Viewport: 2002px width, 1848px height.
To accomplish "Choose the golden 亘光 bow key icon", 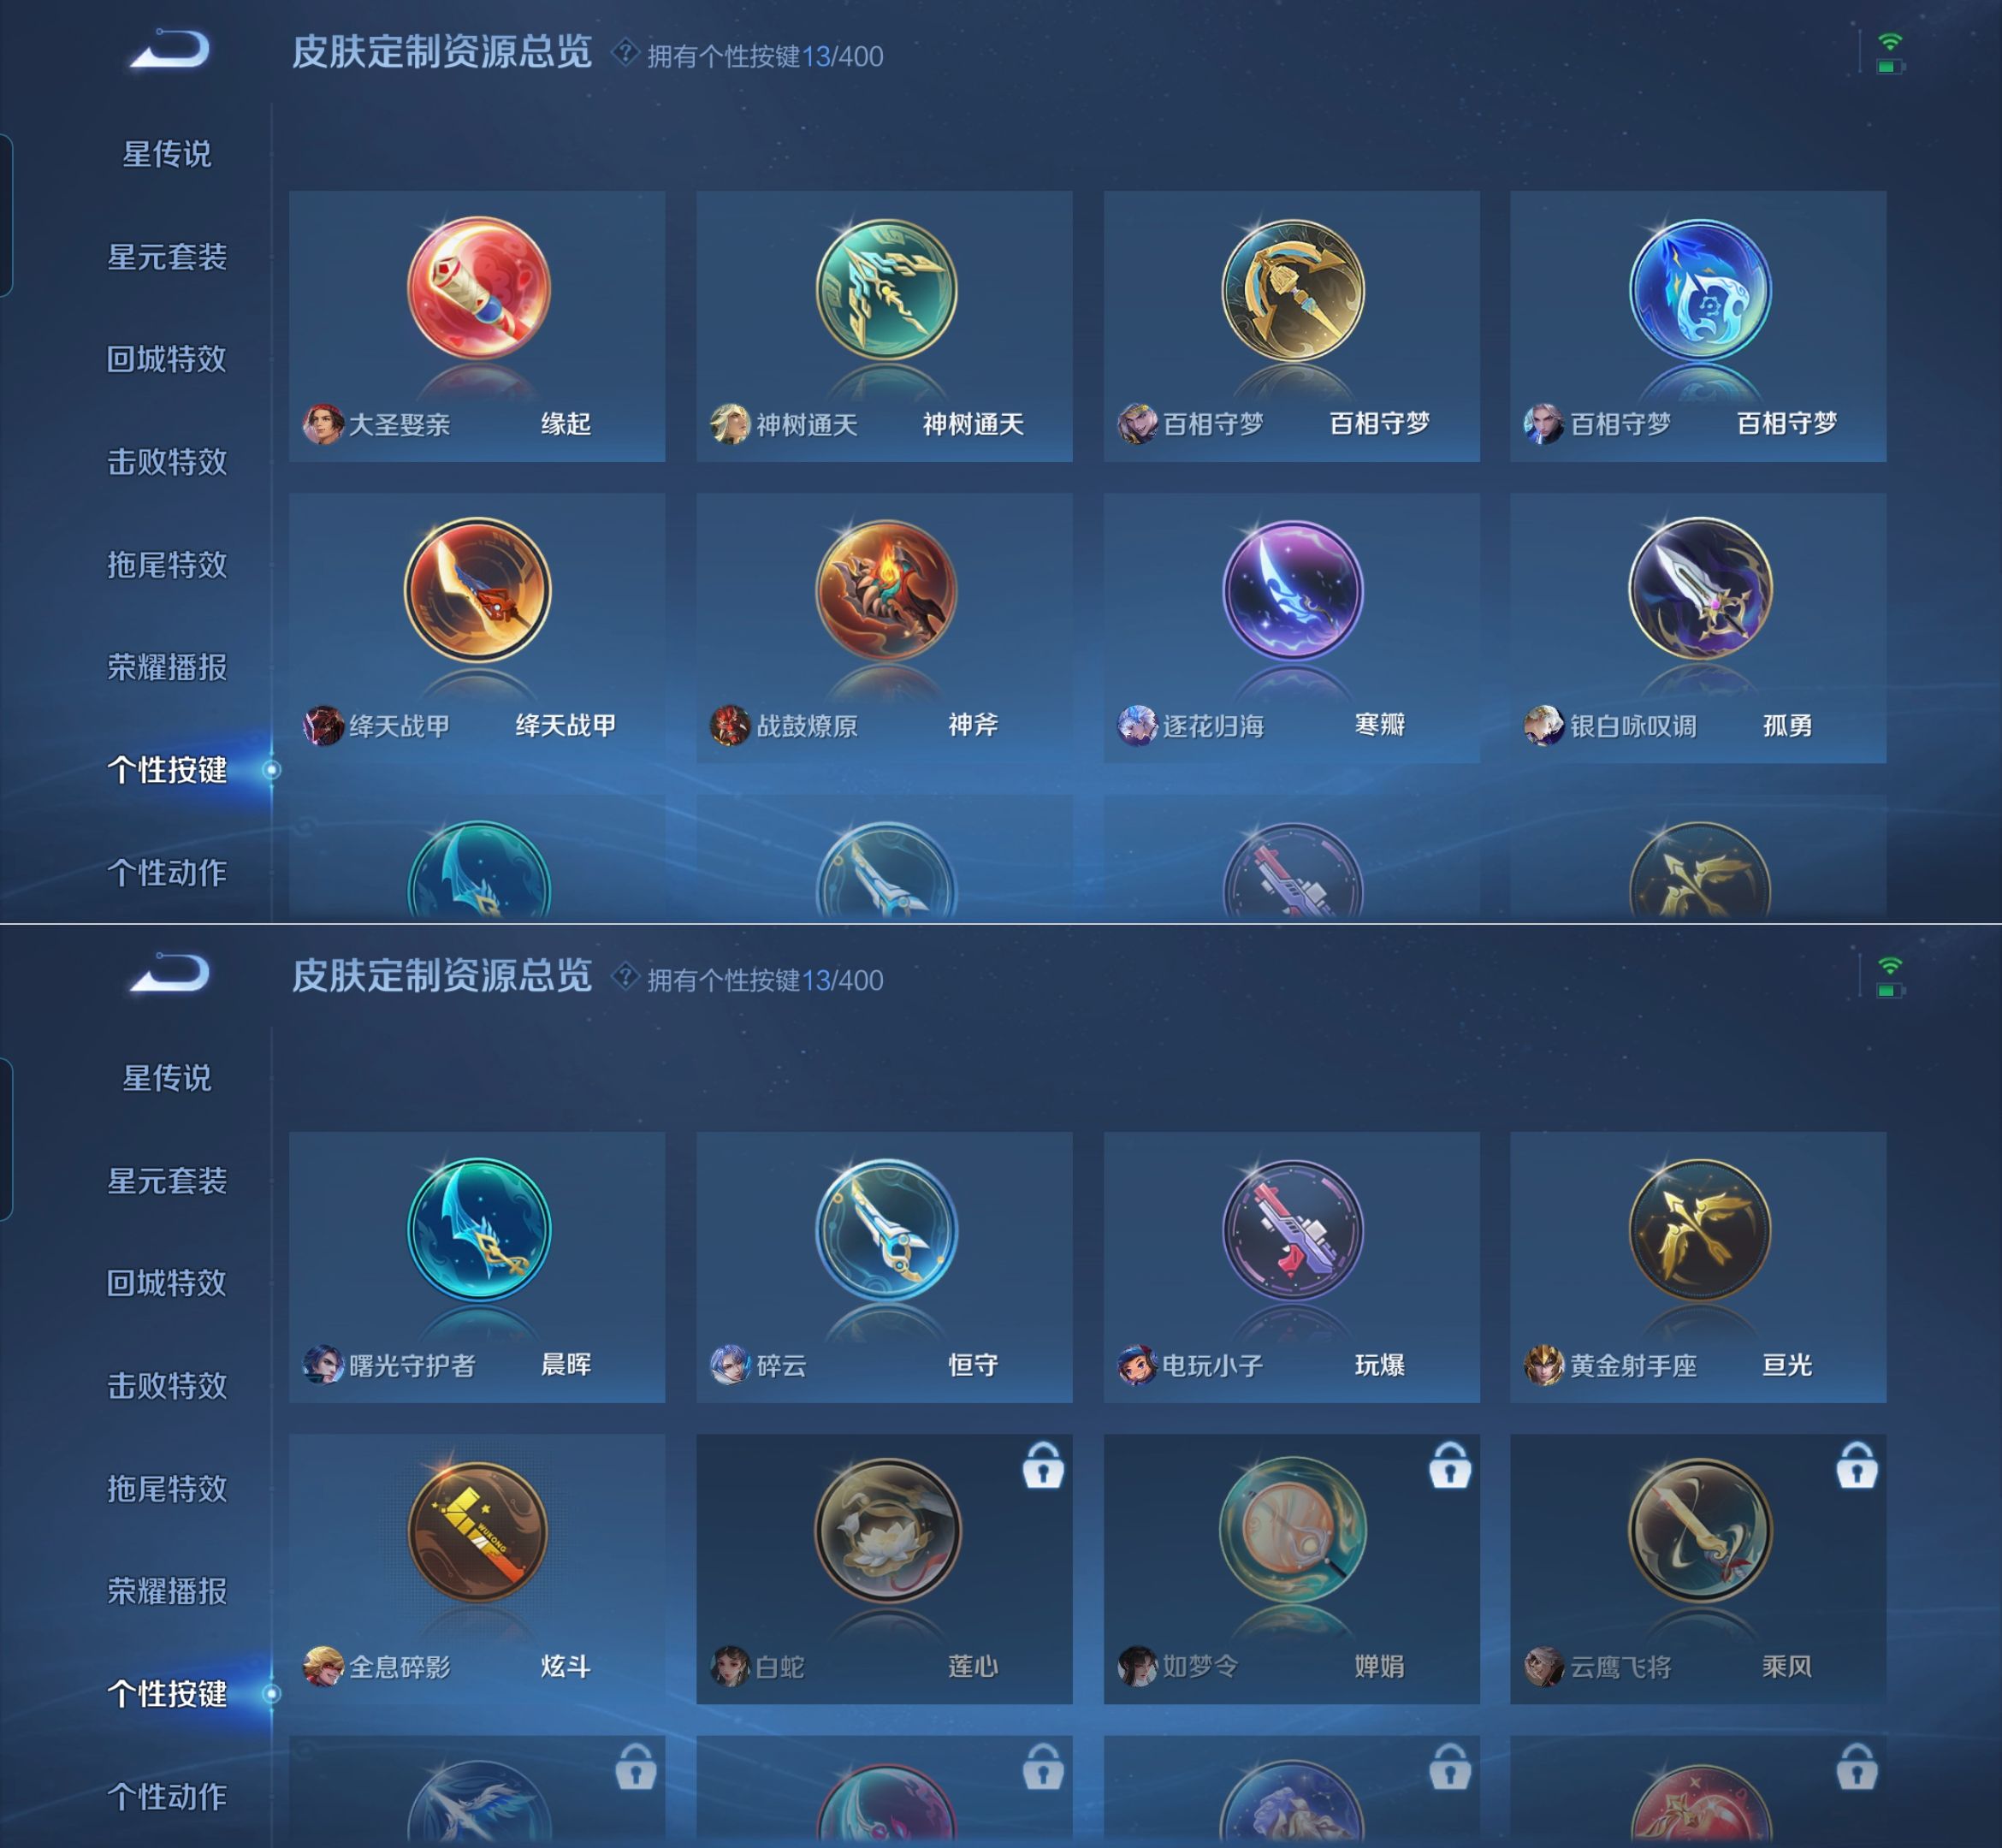I will click(1700, 1230).
